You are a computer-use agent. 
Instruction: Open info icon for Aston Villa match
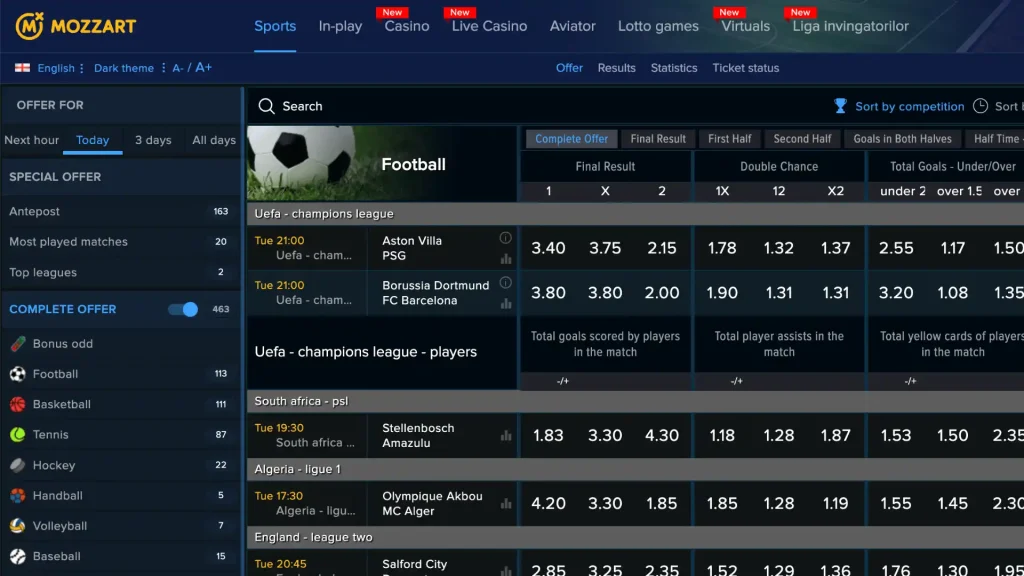[x=505, y=238]
